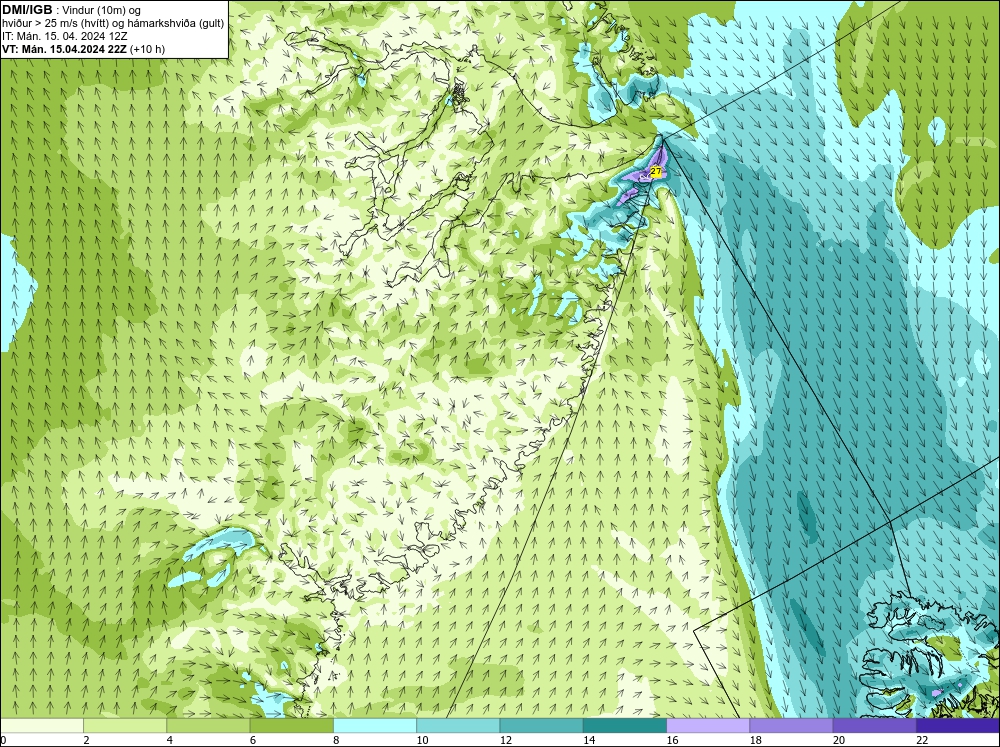Click the 2-4 m/s light green swatch
Viewport: 1000px width, 747px height.
pyautogui.click(x=125, y=726)
